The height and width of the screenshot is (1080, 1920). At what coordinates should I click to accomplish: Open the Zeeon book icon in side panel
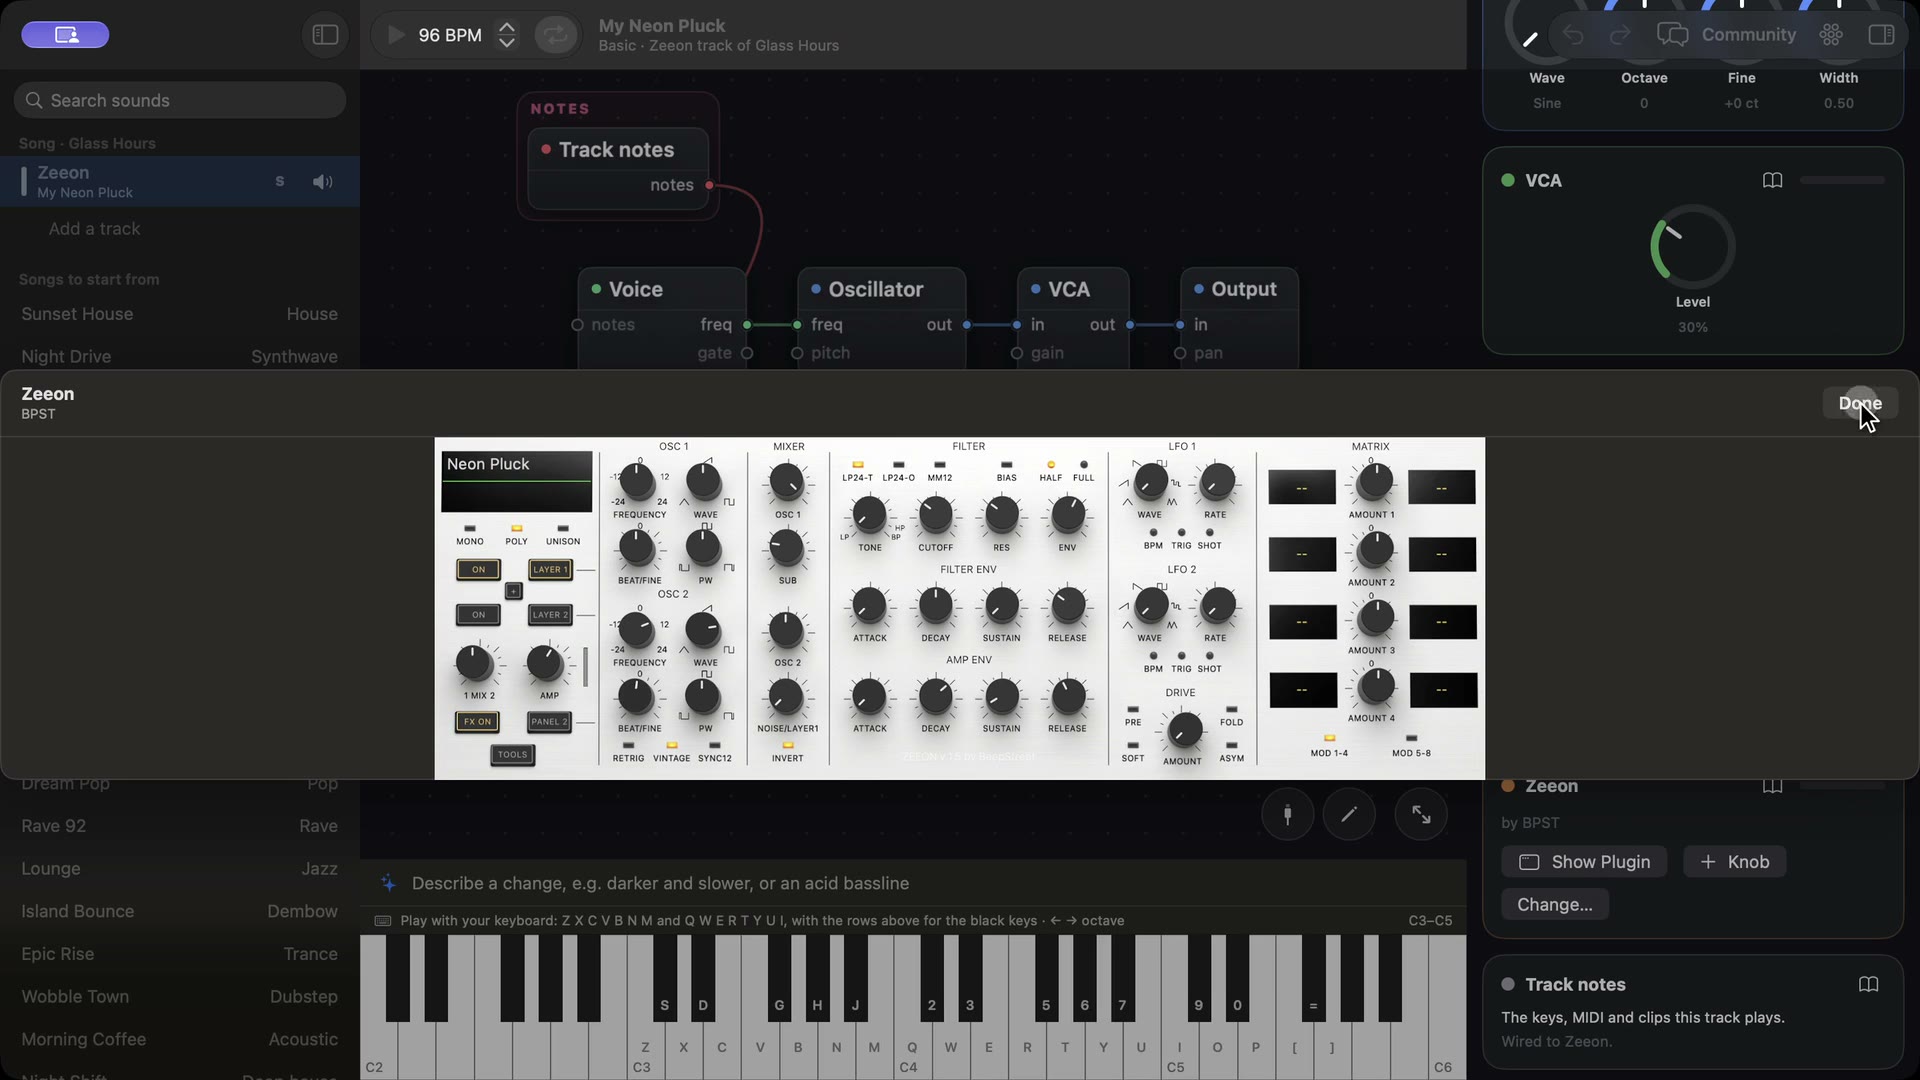coord(1772,786)
